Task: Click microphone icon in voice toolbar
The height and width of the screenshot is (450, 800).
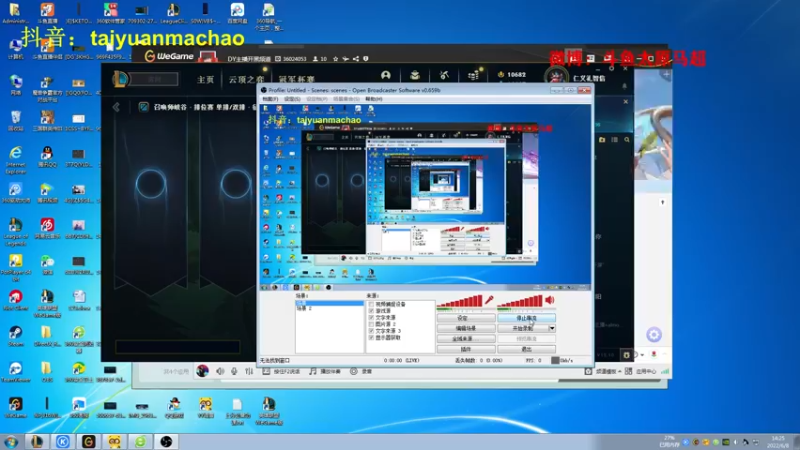Action: click(x=234, y=371)
